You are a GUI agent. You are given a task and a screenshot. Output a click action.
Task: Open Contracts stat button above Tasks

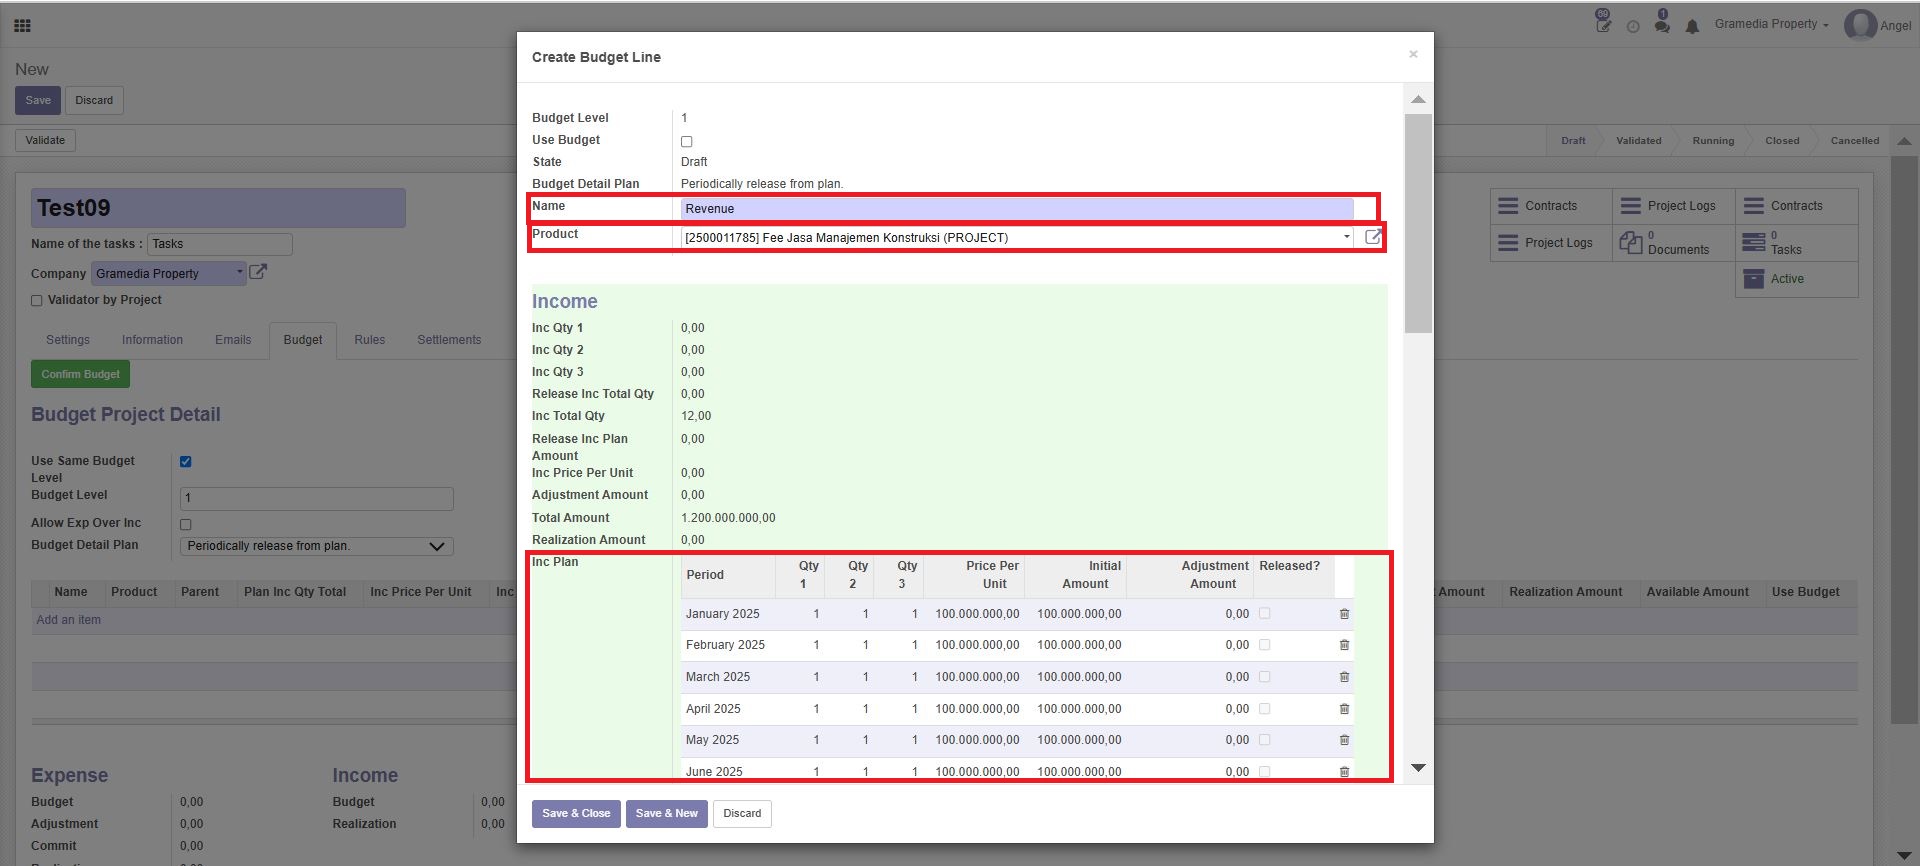(x=1796, y=206)
